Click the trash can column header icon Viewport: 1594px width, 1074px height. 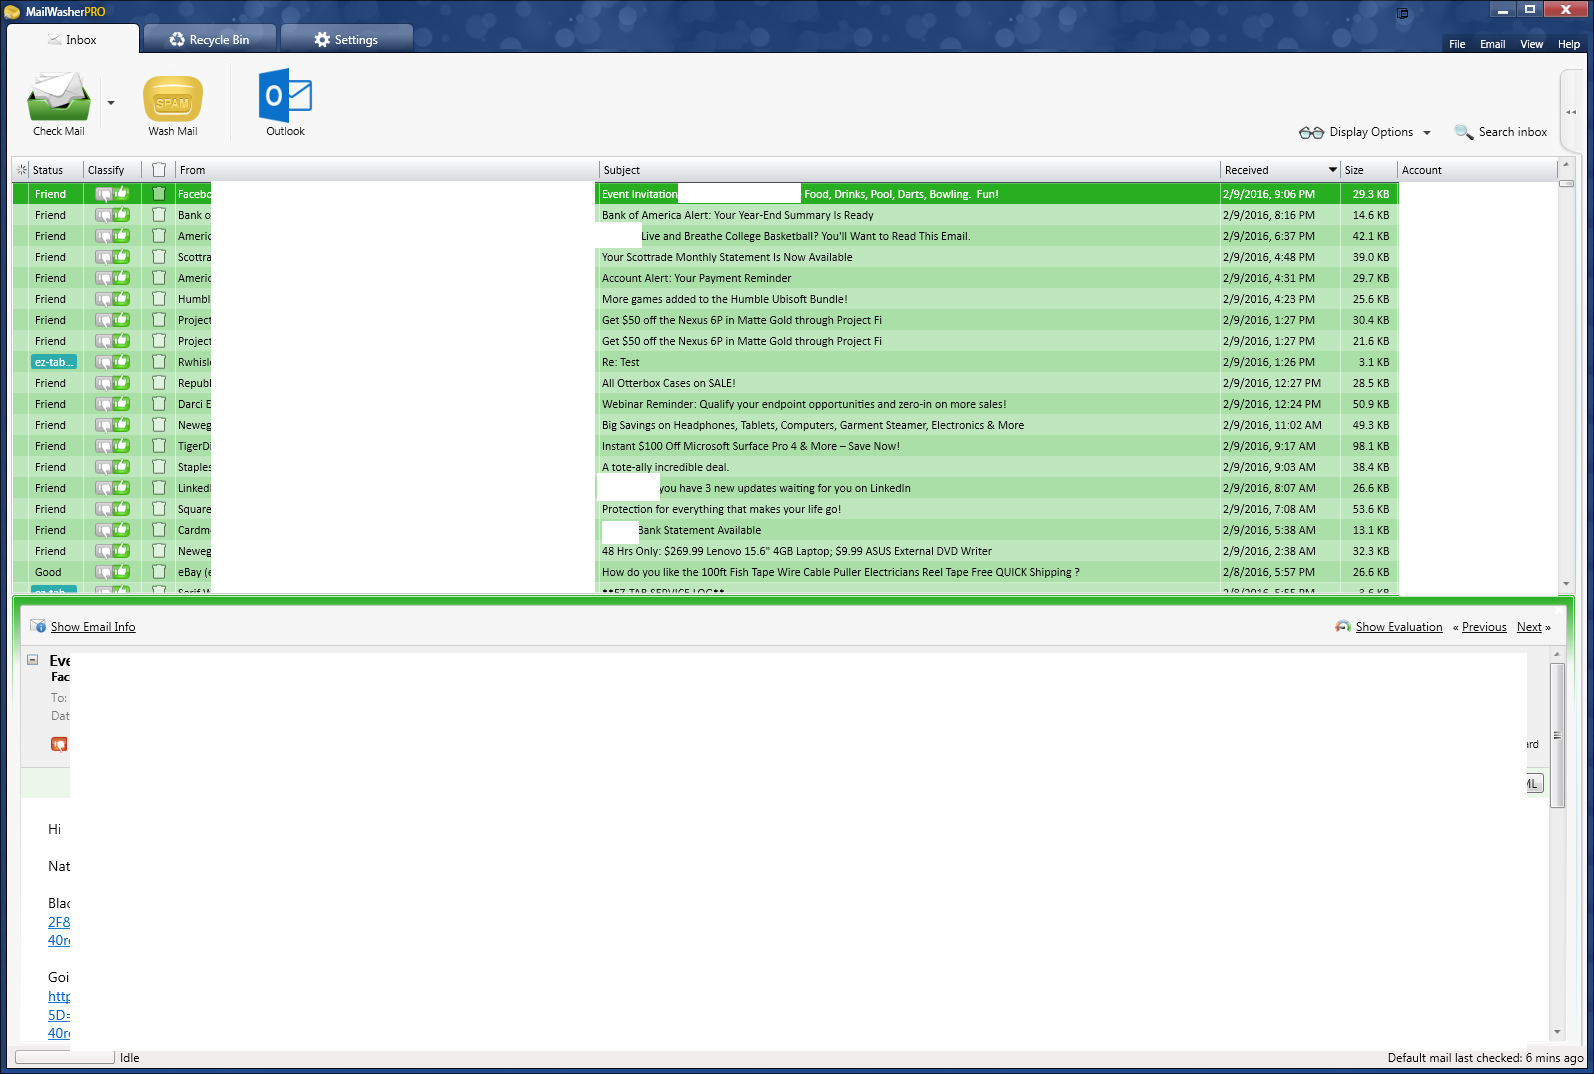point(159,170)
